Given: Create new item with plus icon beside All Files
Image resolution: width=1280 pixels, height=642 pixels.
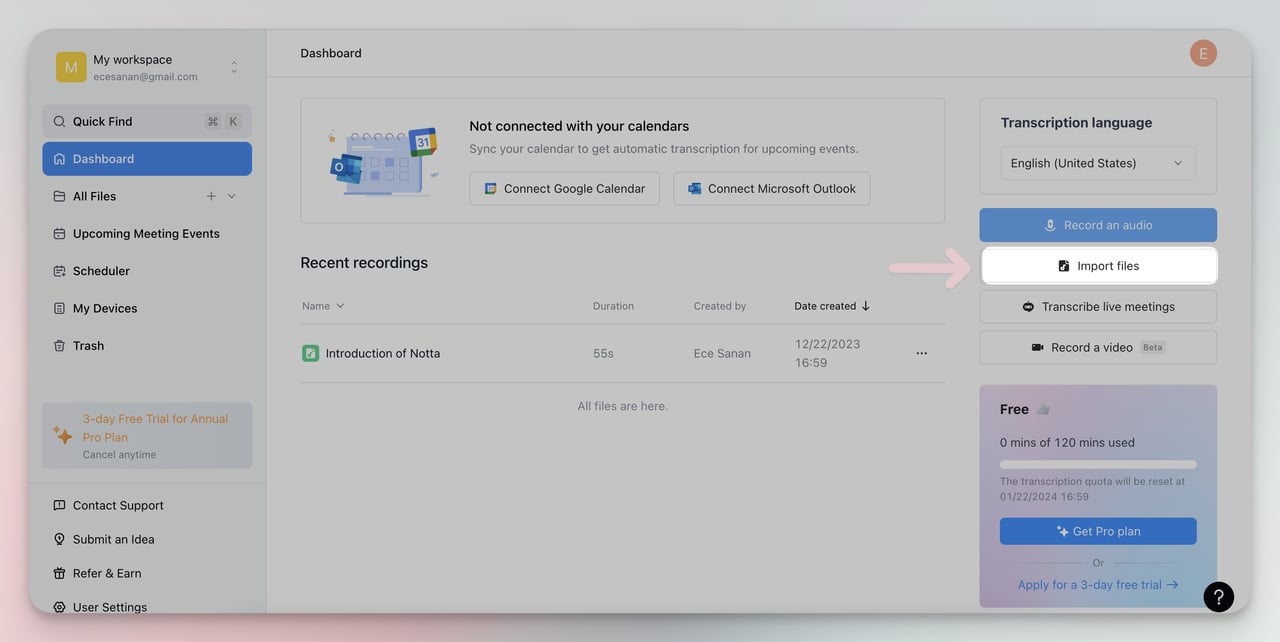Looking at the screenshot, I should click(211, 196).
